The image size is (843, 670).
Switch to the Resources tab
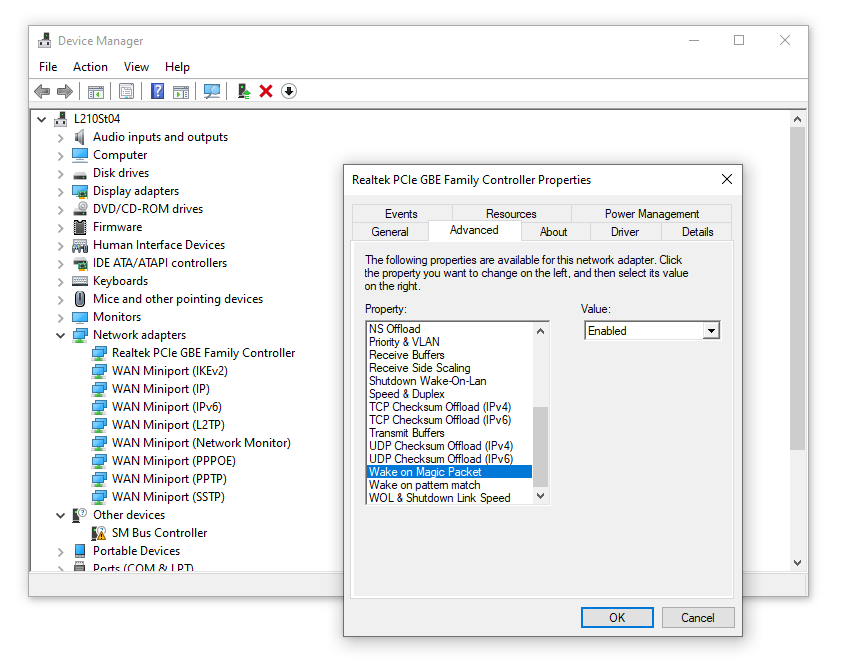point(511,213)
